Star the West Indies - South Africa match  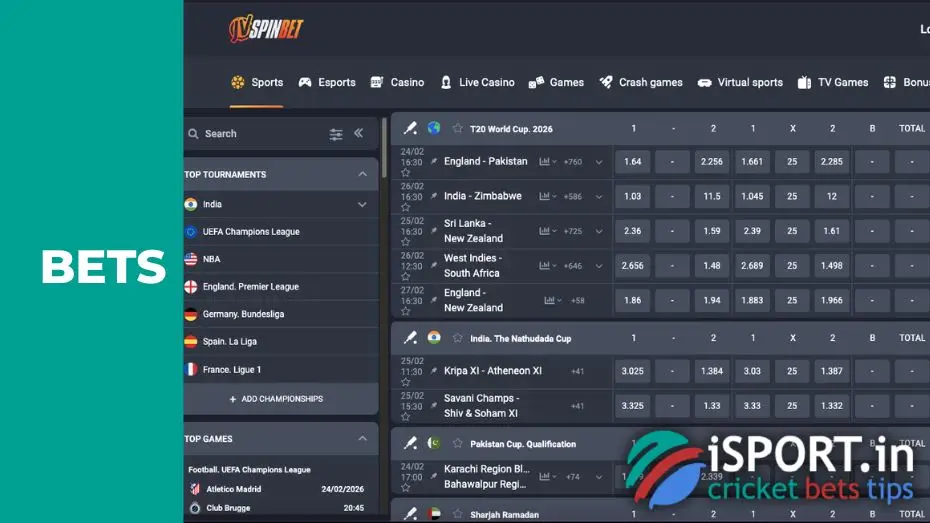point(406,277)
